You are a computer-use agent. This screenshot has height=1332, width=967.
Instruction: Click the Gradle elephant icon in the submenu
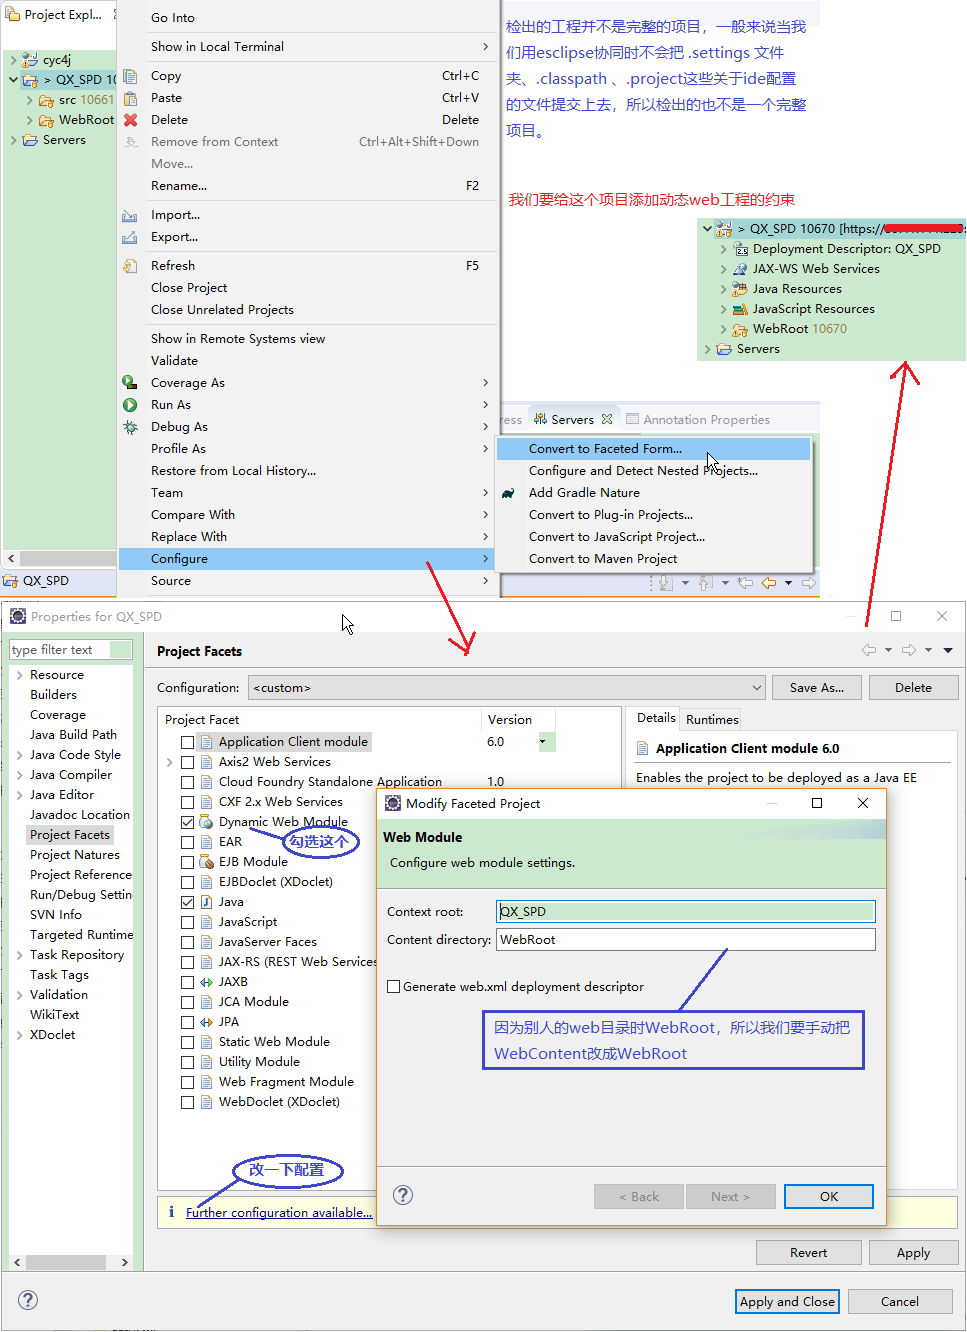coord(508,493)
